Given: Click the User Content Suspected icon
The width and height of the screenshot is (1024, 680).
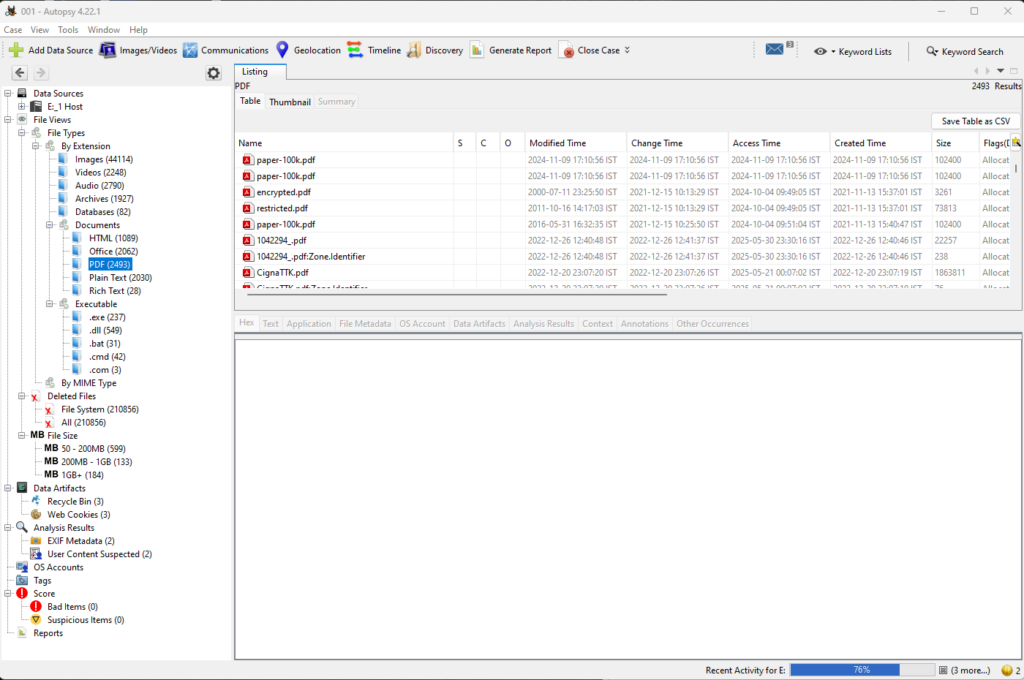Looking at the screenshot, I should (36, 554).
